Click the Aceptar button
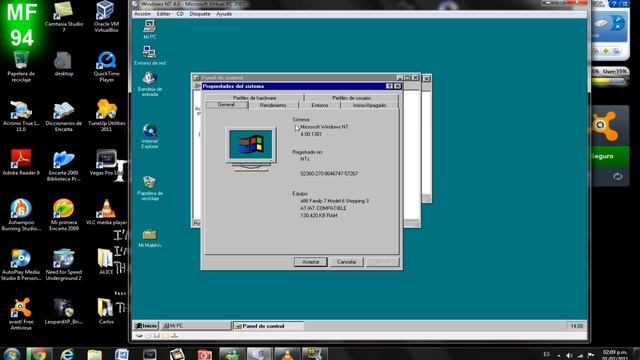The image size is (640, 360). (x=311, y=262)
